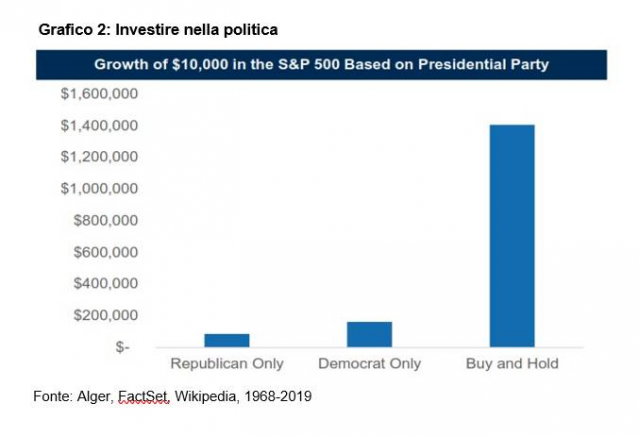Click the Democrat Only bar
The image size is (639, 437).
369,334
